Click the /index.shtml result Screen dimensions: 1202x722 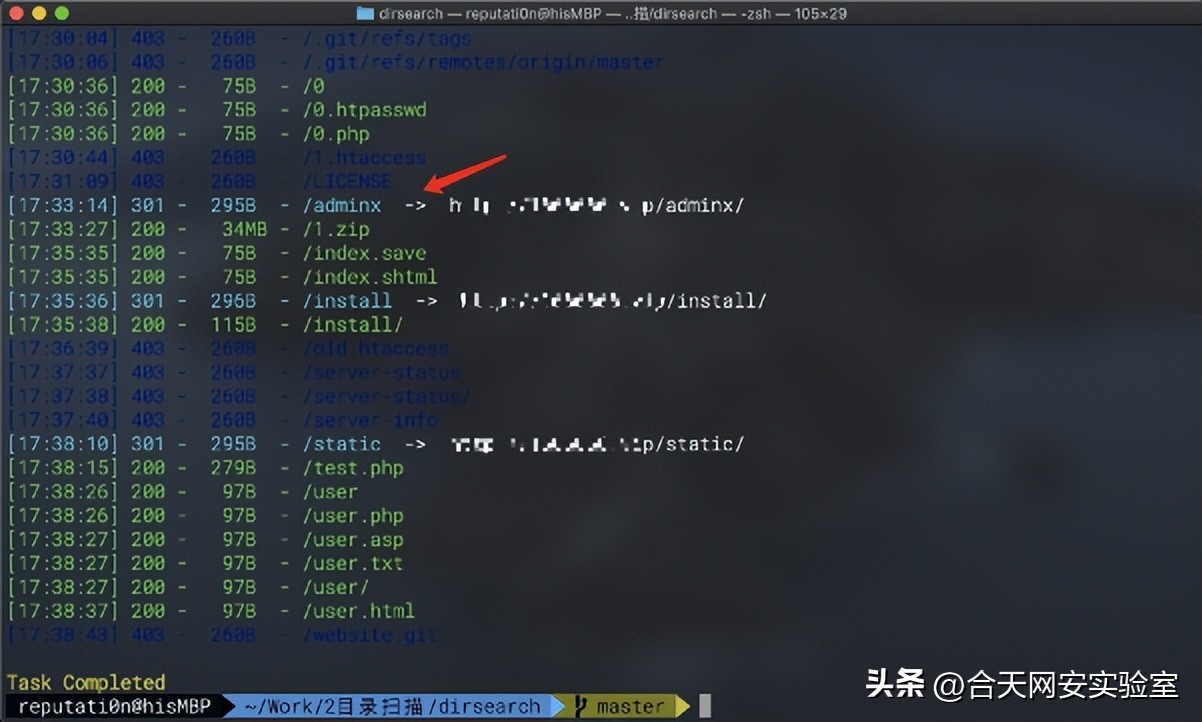tap(370, 277)
